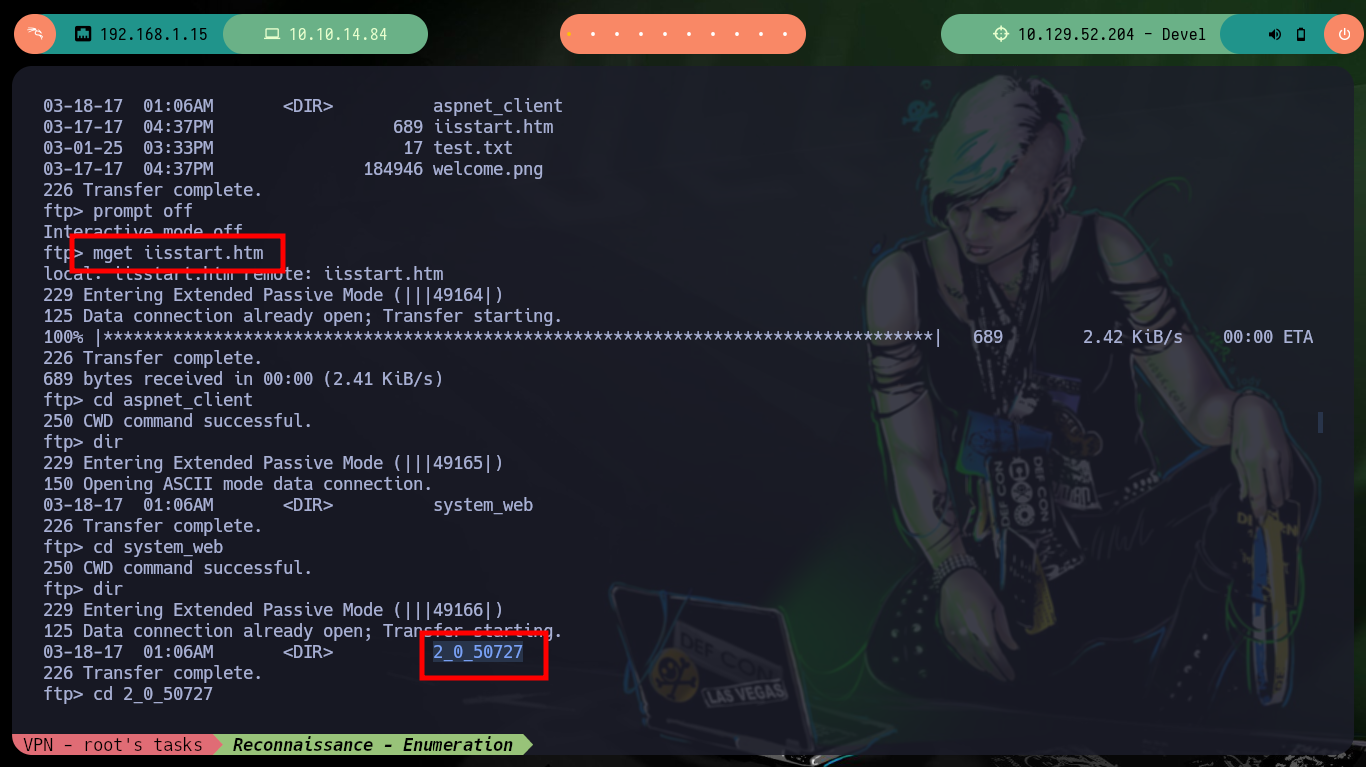Select the Reconnaissance - Enumeration tab
The image size is (1366, 767).
373,745
